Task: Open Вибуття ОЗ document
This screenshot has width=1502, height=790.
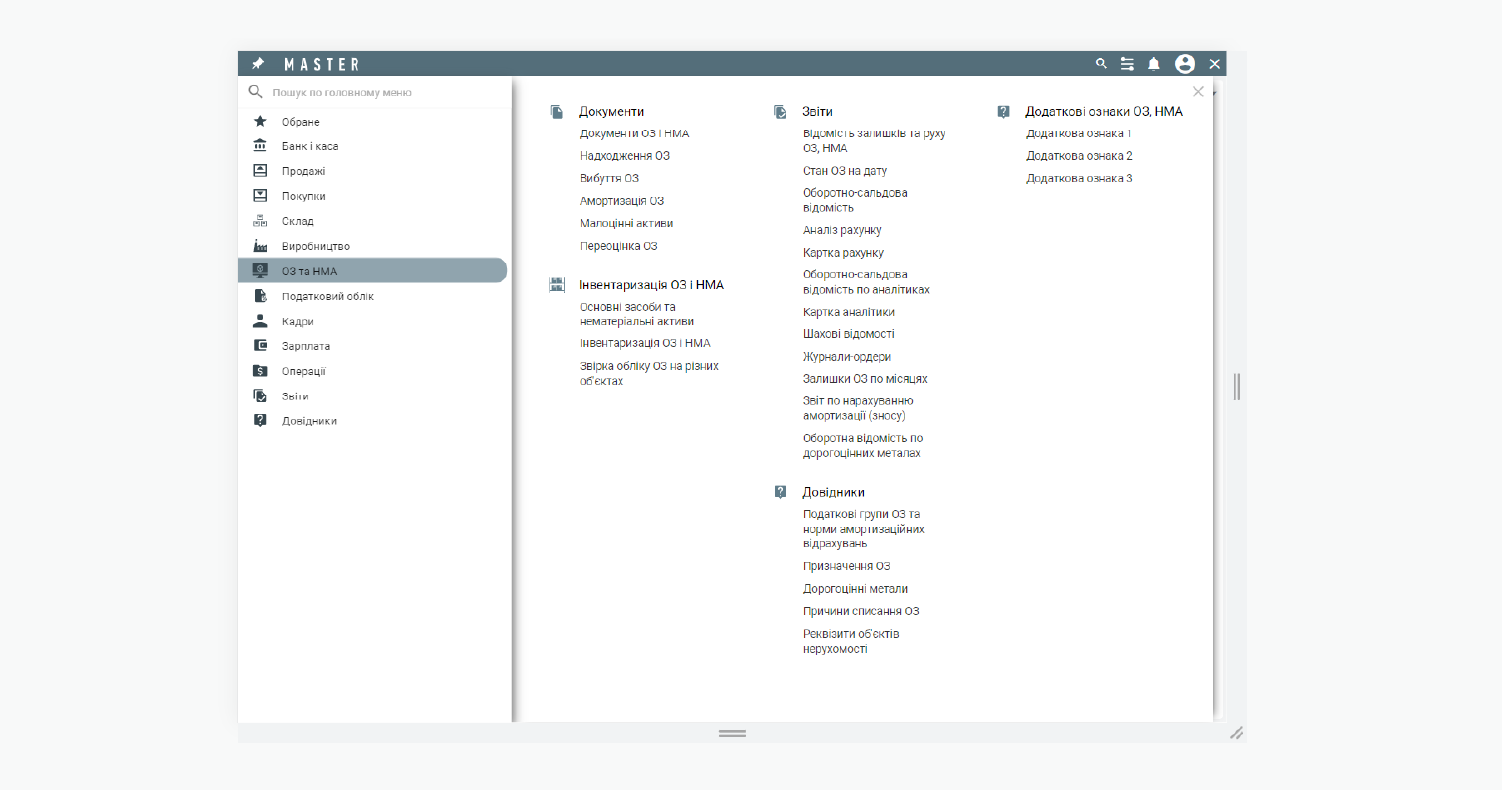Action: (x=609, y=178)
